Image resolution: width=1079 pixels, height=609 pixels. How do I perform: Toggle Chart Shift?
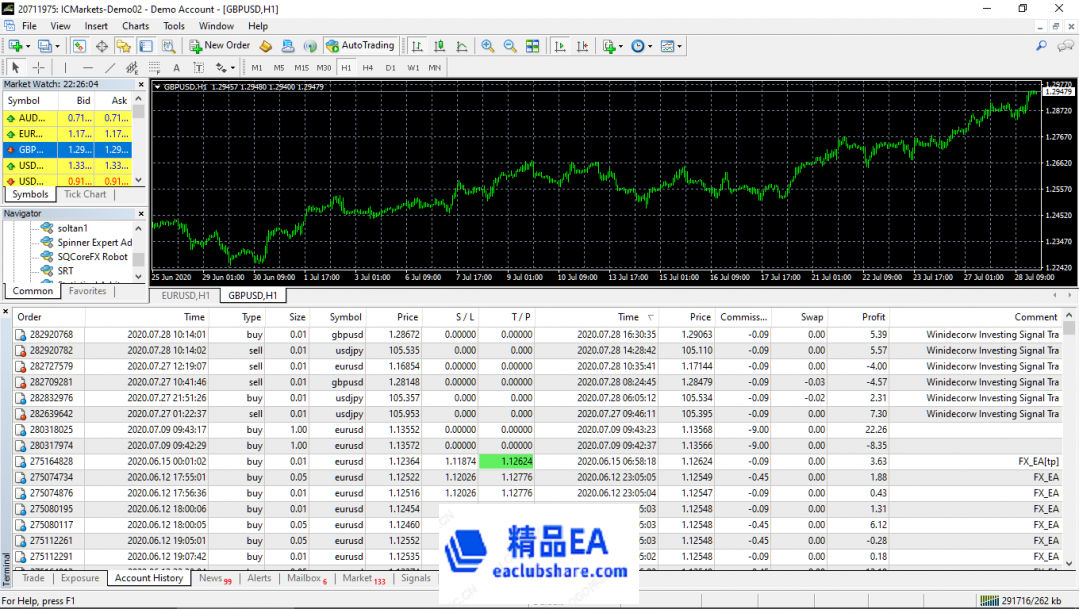click(x=582, y=46)
